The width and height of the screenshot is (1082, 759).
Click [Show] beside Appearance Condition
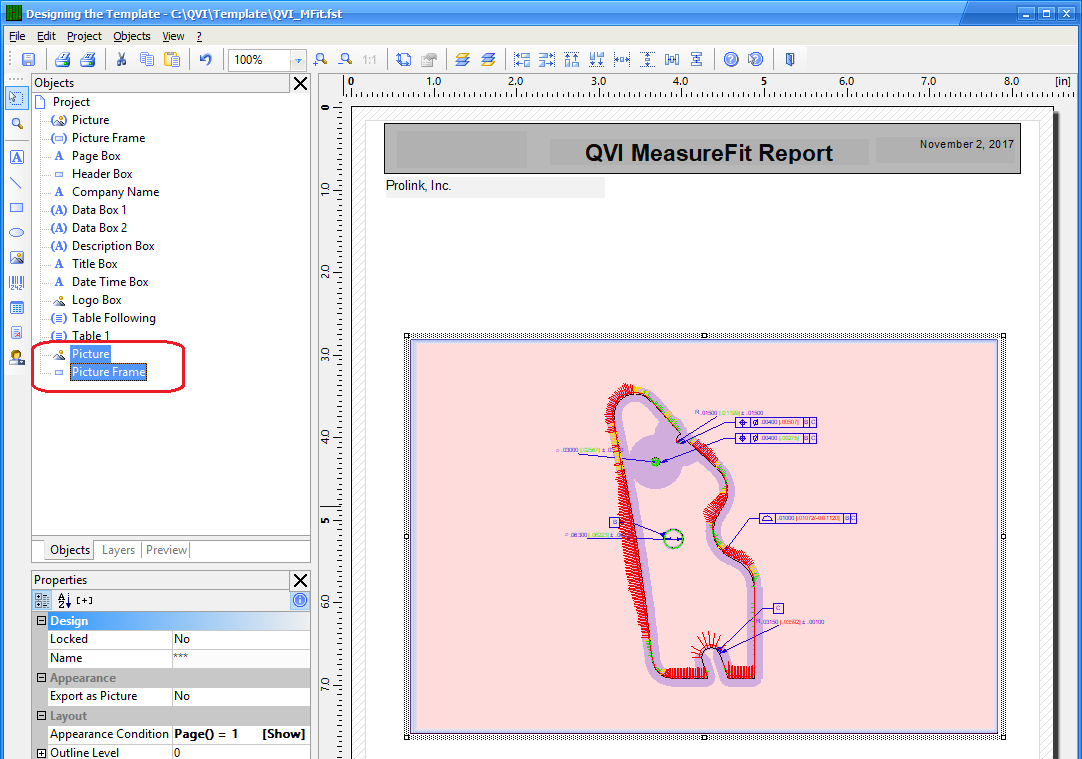pyautogui.click(x=284, y=734)
